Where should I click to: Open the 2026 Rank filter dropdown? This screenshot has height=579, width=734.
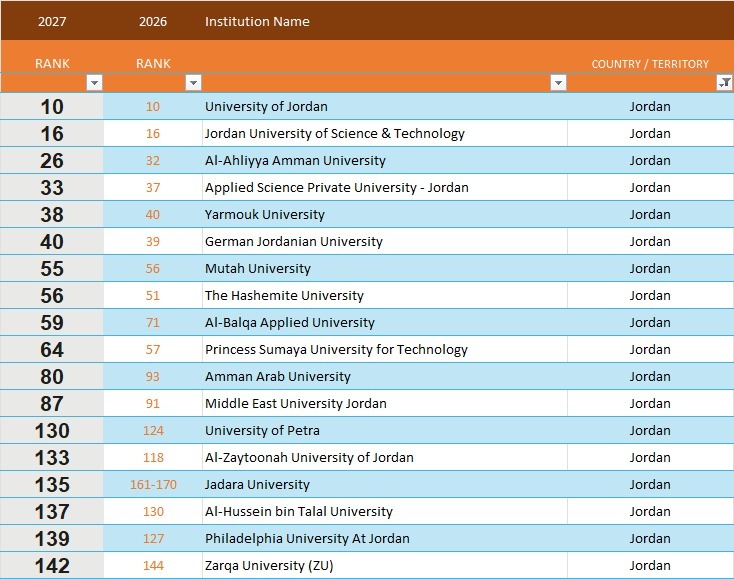[x=193, y=83]
